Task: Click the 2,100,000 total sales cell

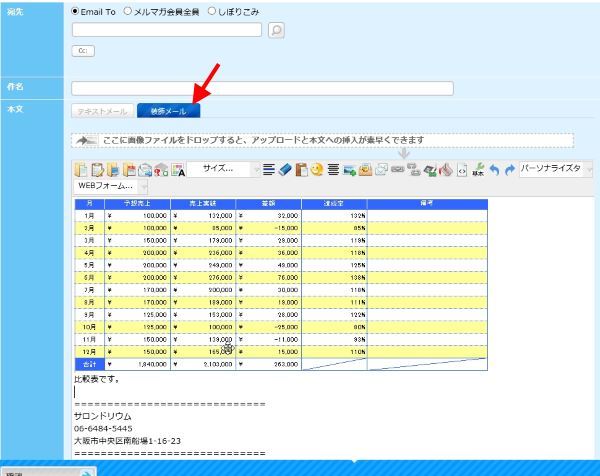Action: click(203, 364)
